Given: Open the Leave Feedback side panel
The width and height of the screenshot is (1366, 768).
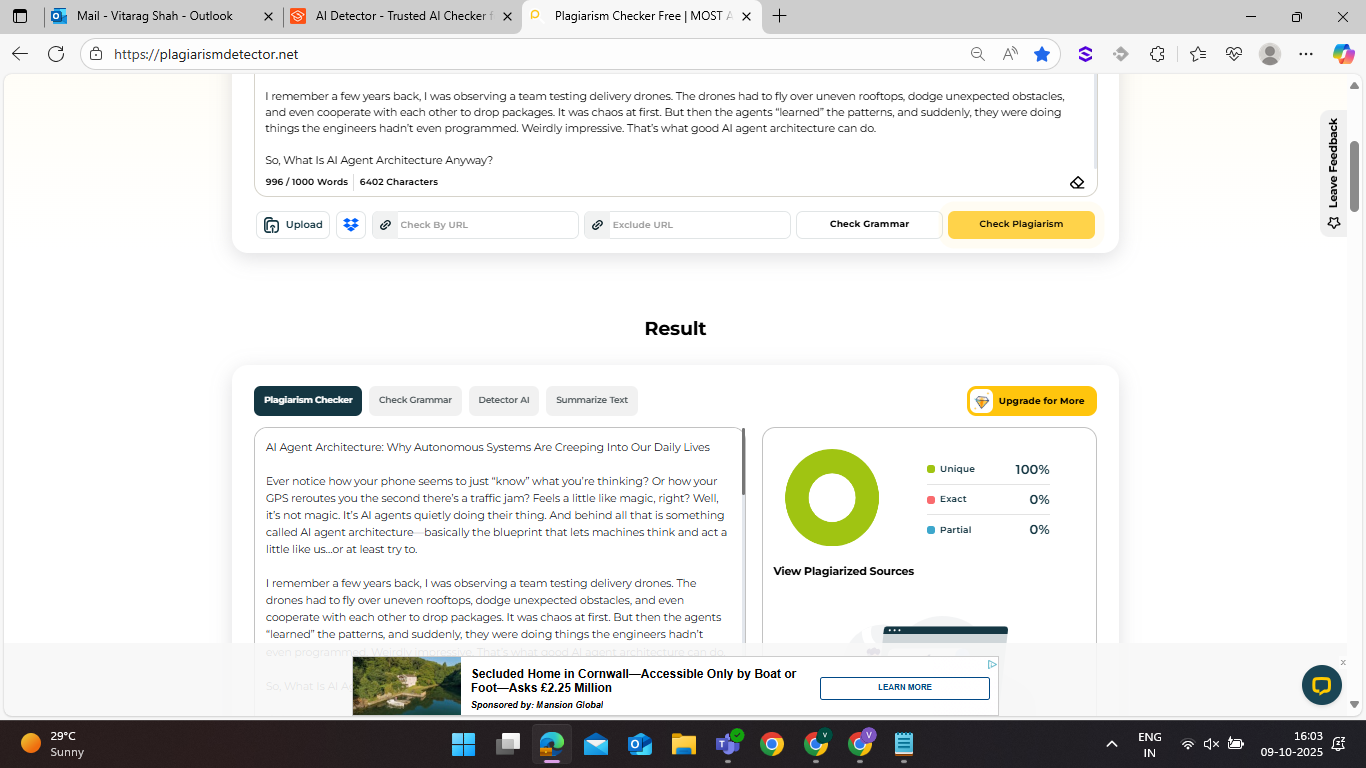Looking at the screenshot, I should (x=1333, y=172).
